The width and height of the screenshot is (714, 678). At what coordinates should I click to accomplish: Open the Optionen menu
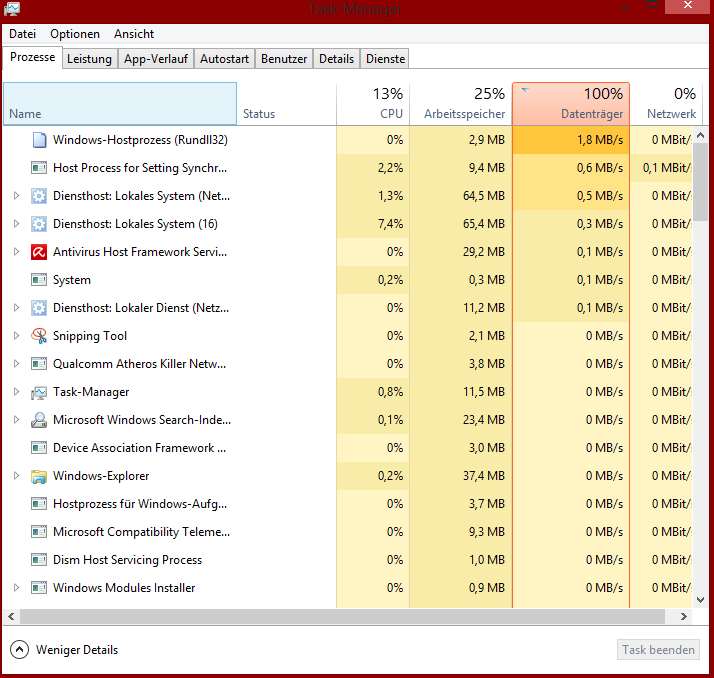click(75, 34)
